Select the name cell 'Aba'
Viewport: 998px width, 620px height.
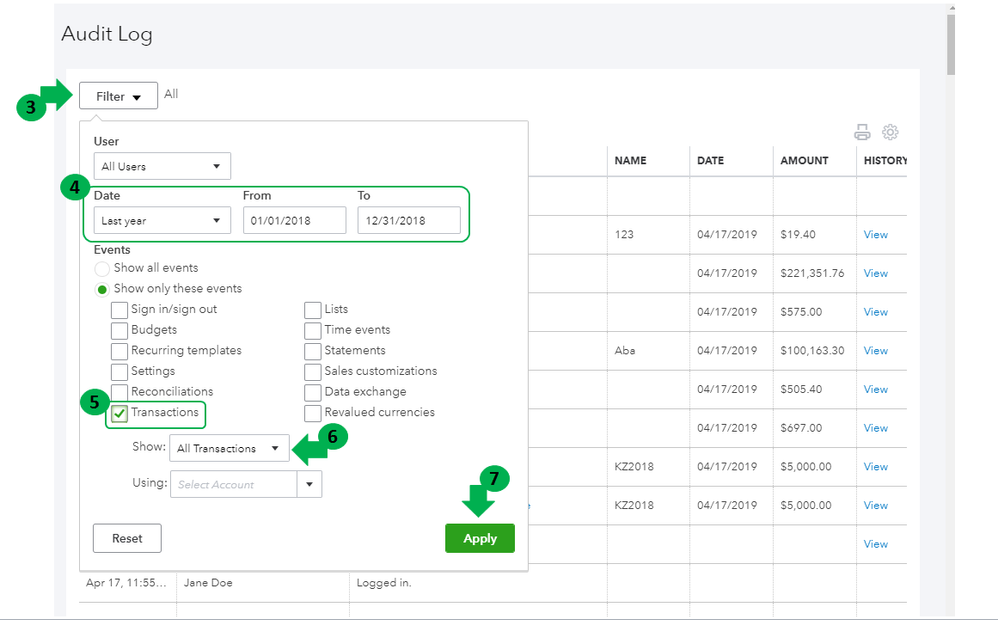(x=625, y=351)
